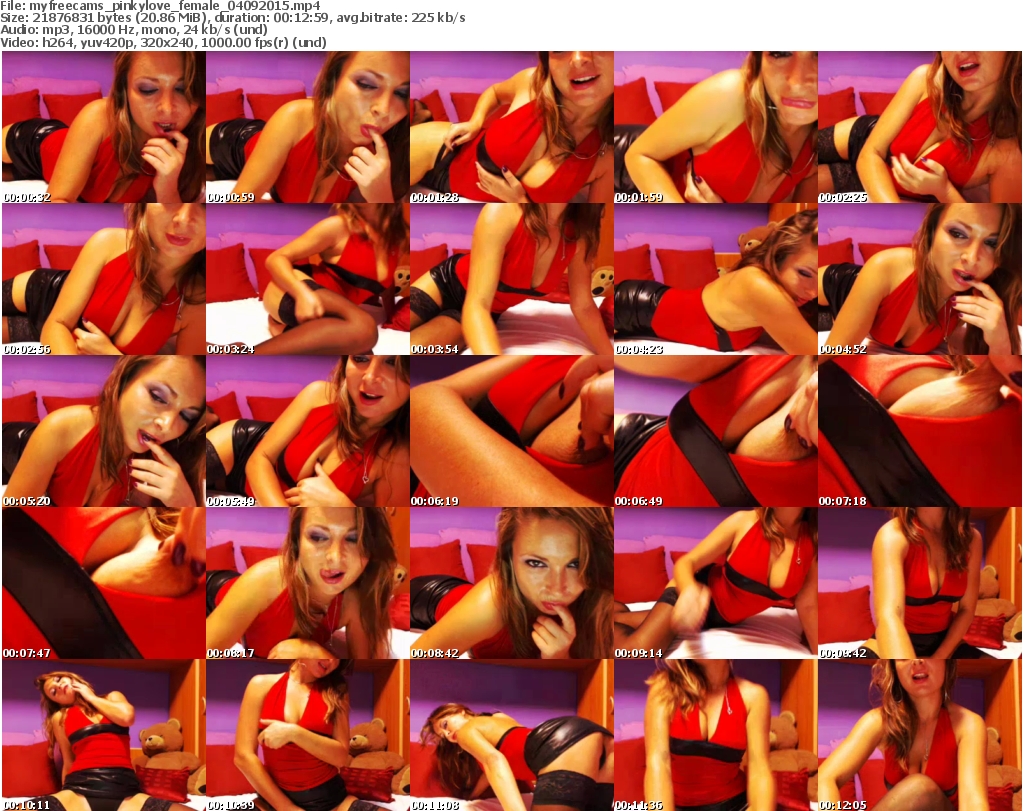Viewport: 1024px width, 811px height.
Task: Pick the thumbnail at 00:04:23
Action: point(716,279)
